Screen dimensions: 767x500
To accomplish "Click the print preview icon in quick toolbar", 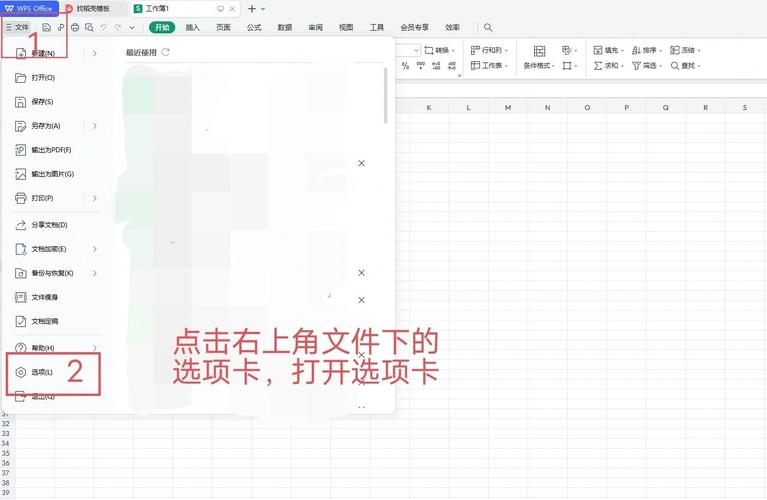I will pos(89,27).
